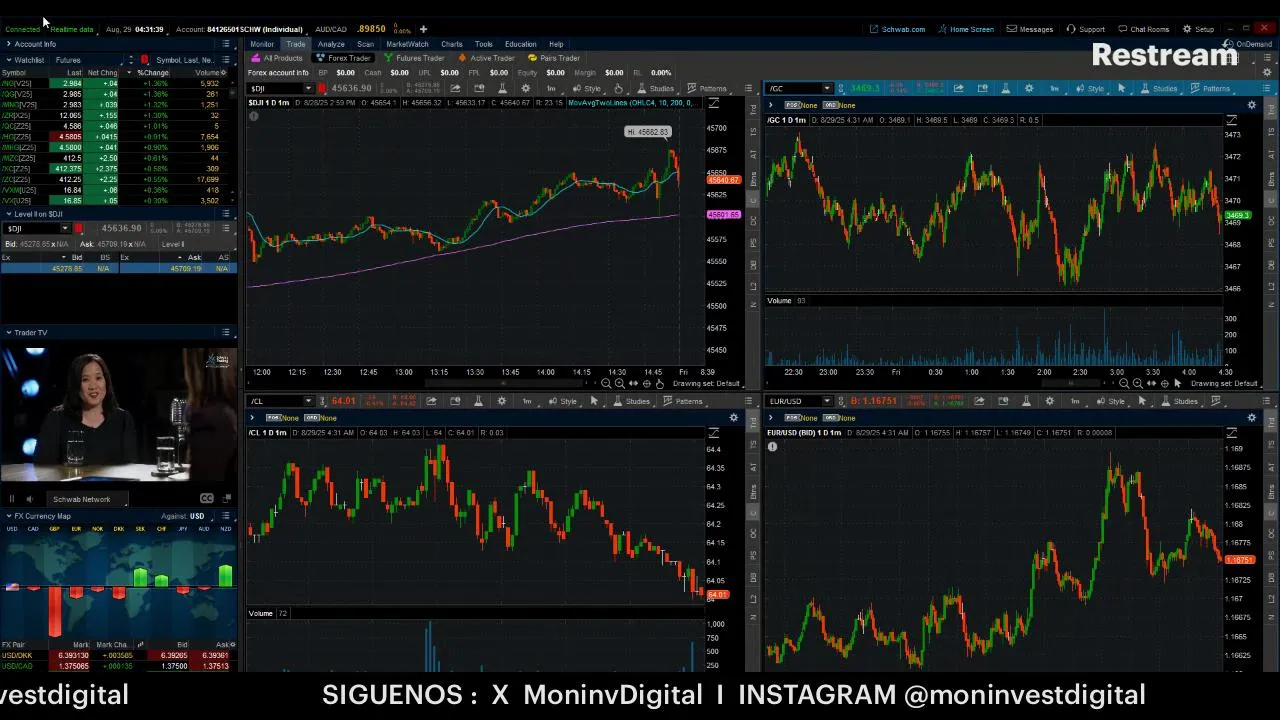Viewport: 1280px width, 720px height.
Task: Switch to Futures Trader sub-tab
Action: coord(413,58)
